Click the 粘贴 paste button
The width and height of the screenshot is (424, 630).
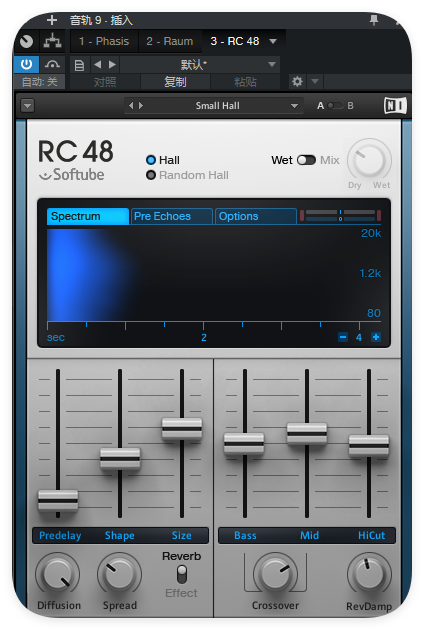pos(245,82)
